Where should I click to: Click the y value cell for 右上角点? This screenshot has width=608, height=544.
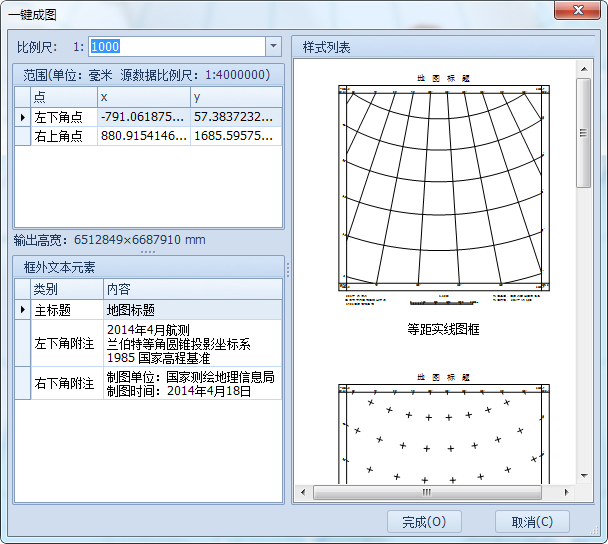tap(235, 136)
